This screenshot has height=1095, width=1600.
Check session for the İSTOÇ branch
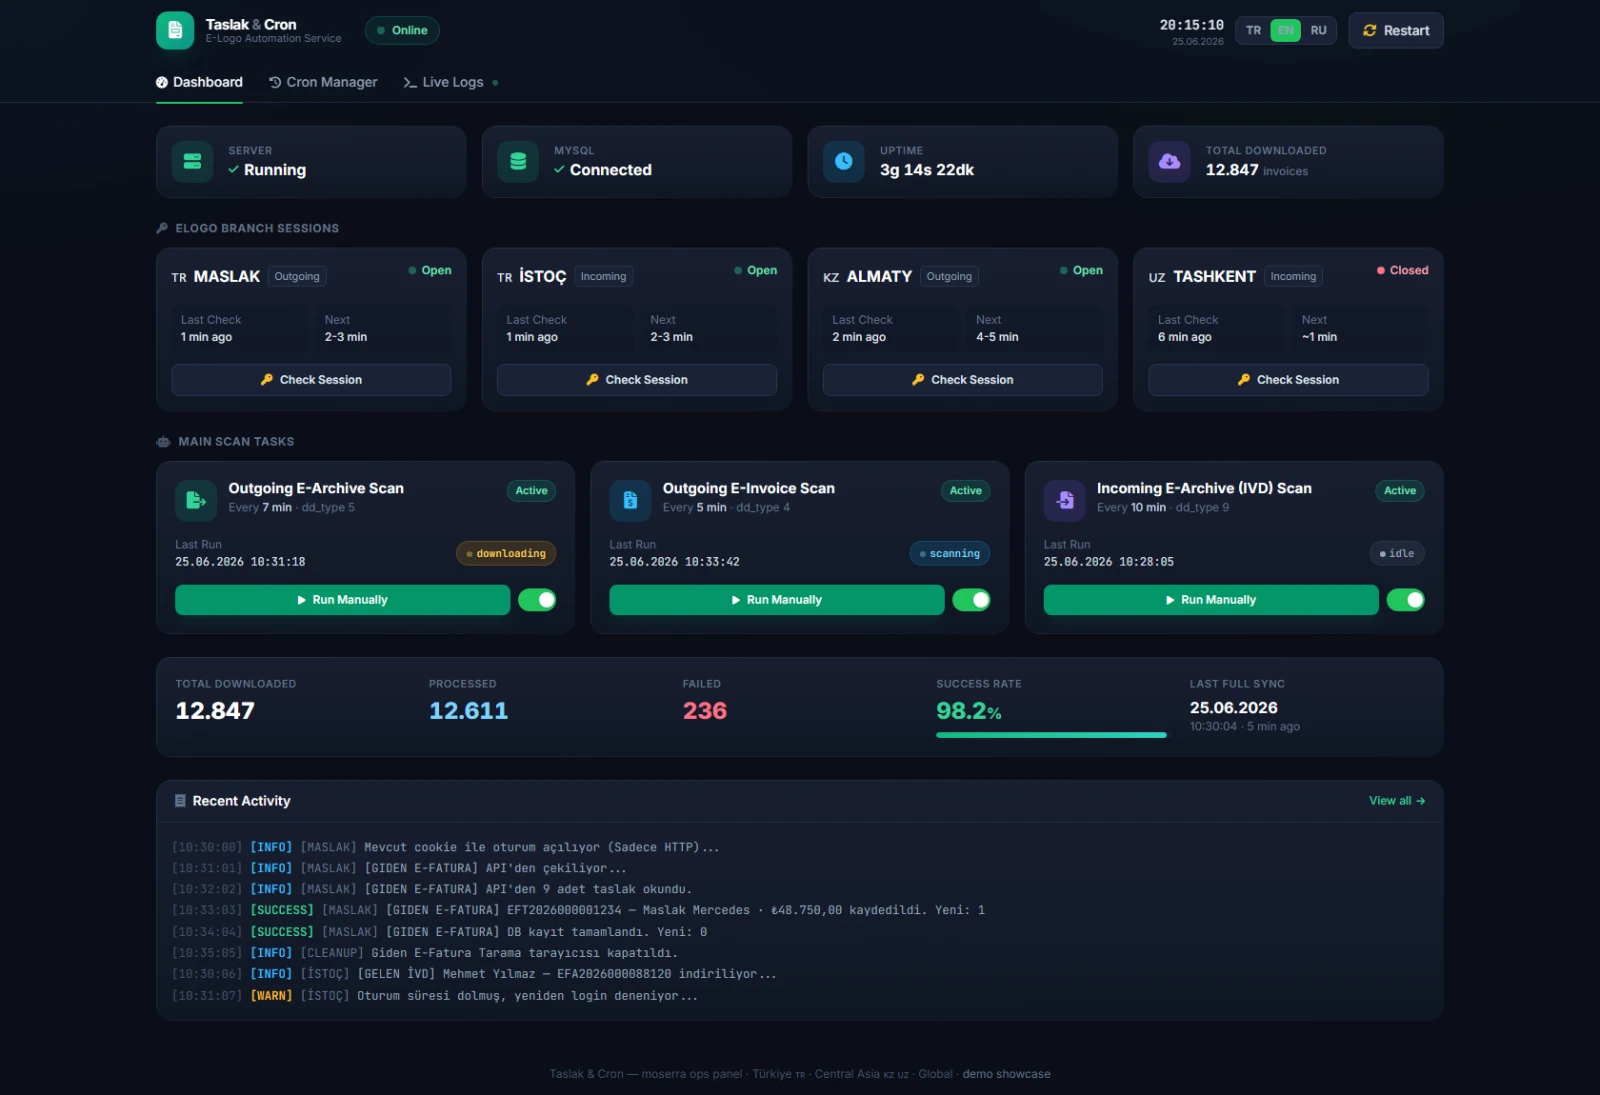pyautogui.click(x=637, y=380)
